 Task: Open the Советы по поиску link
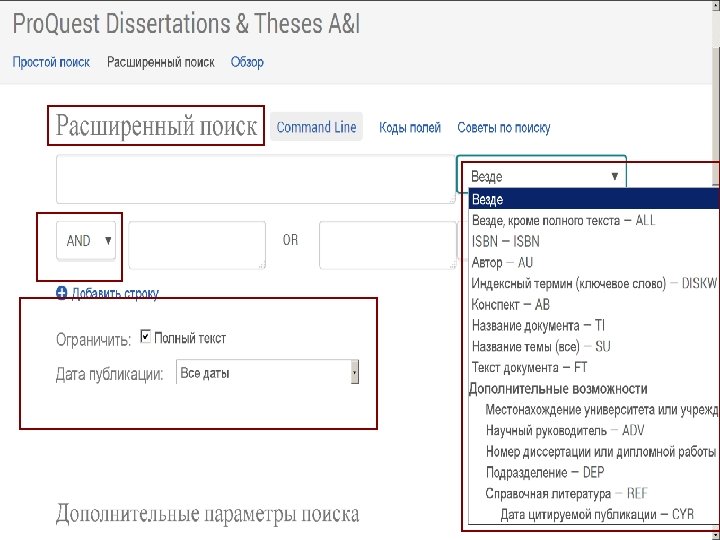[x=504, y=128]
